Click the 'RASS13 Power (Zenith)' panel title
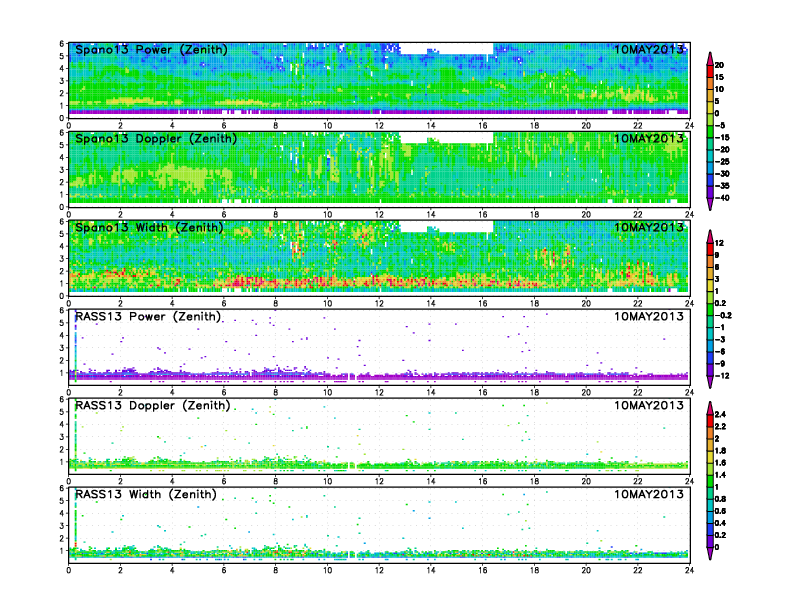The height and width of the screenshot is (612, 792). 148,317
